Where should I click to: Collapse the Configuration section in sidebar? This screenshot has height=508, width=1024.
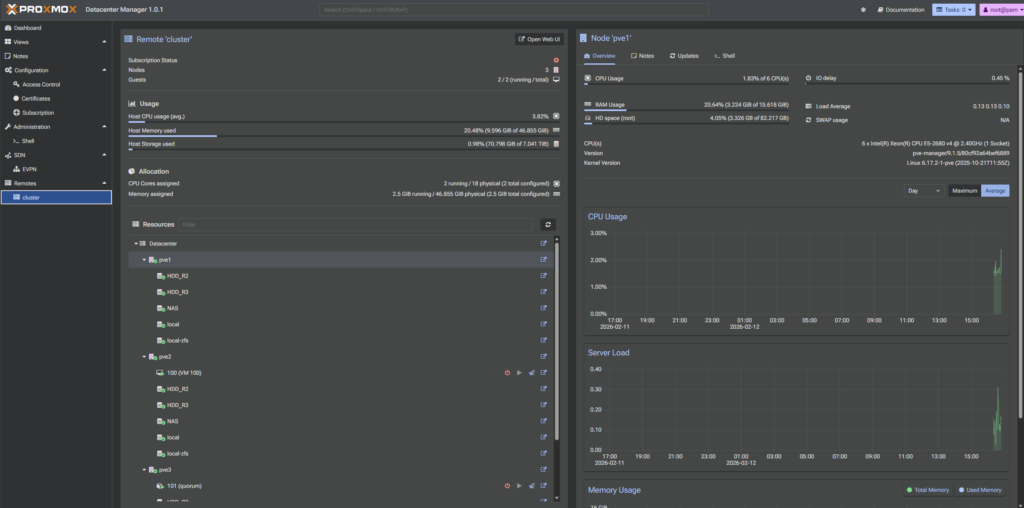pyautogui.click(x=104, y=70)
